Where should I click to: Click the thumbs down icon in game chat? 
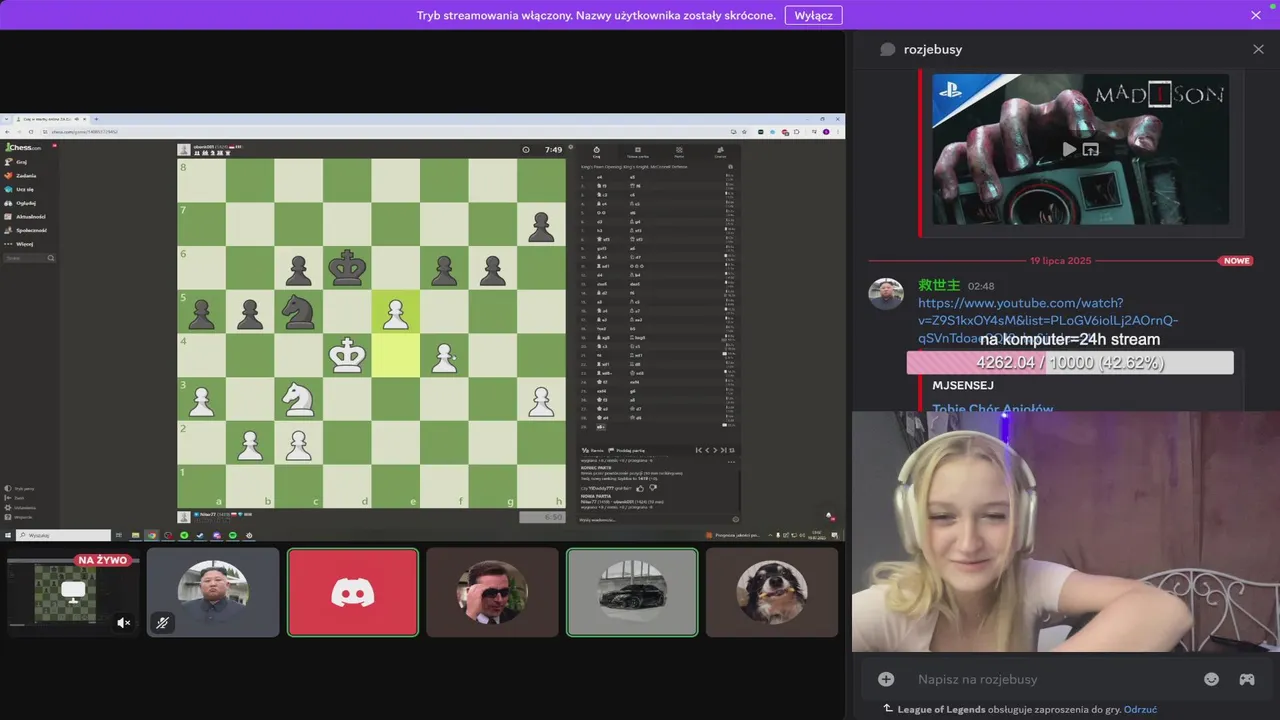coord(652,488)
